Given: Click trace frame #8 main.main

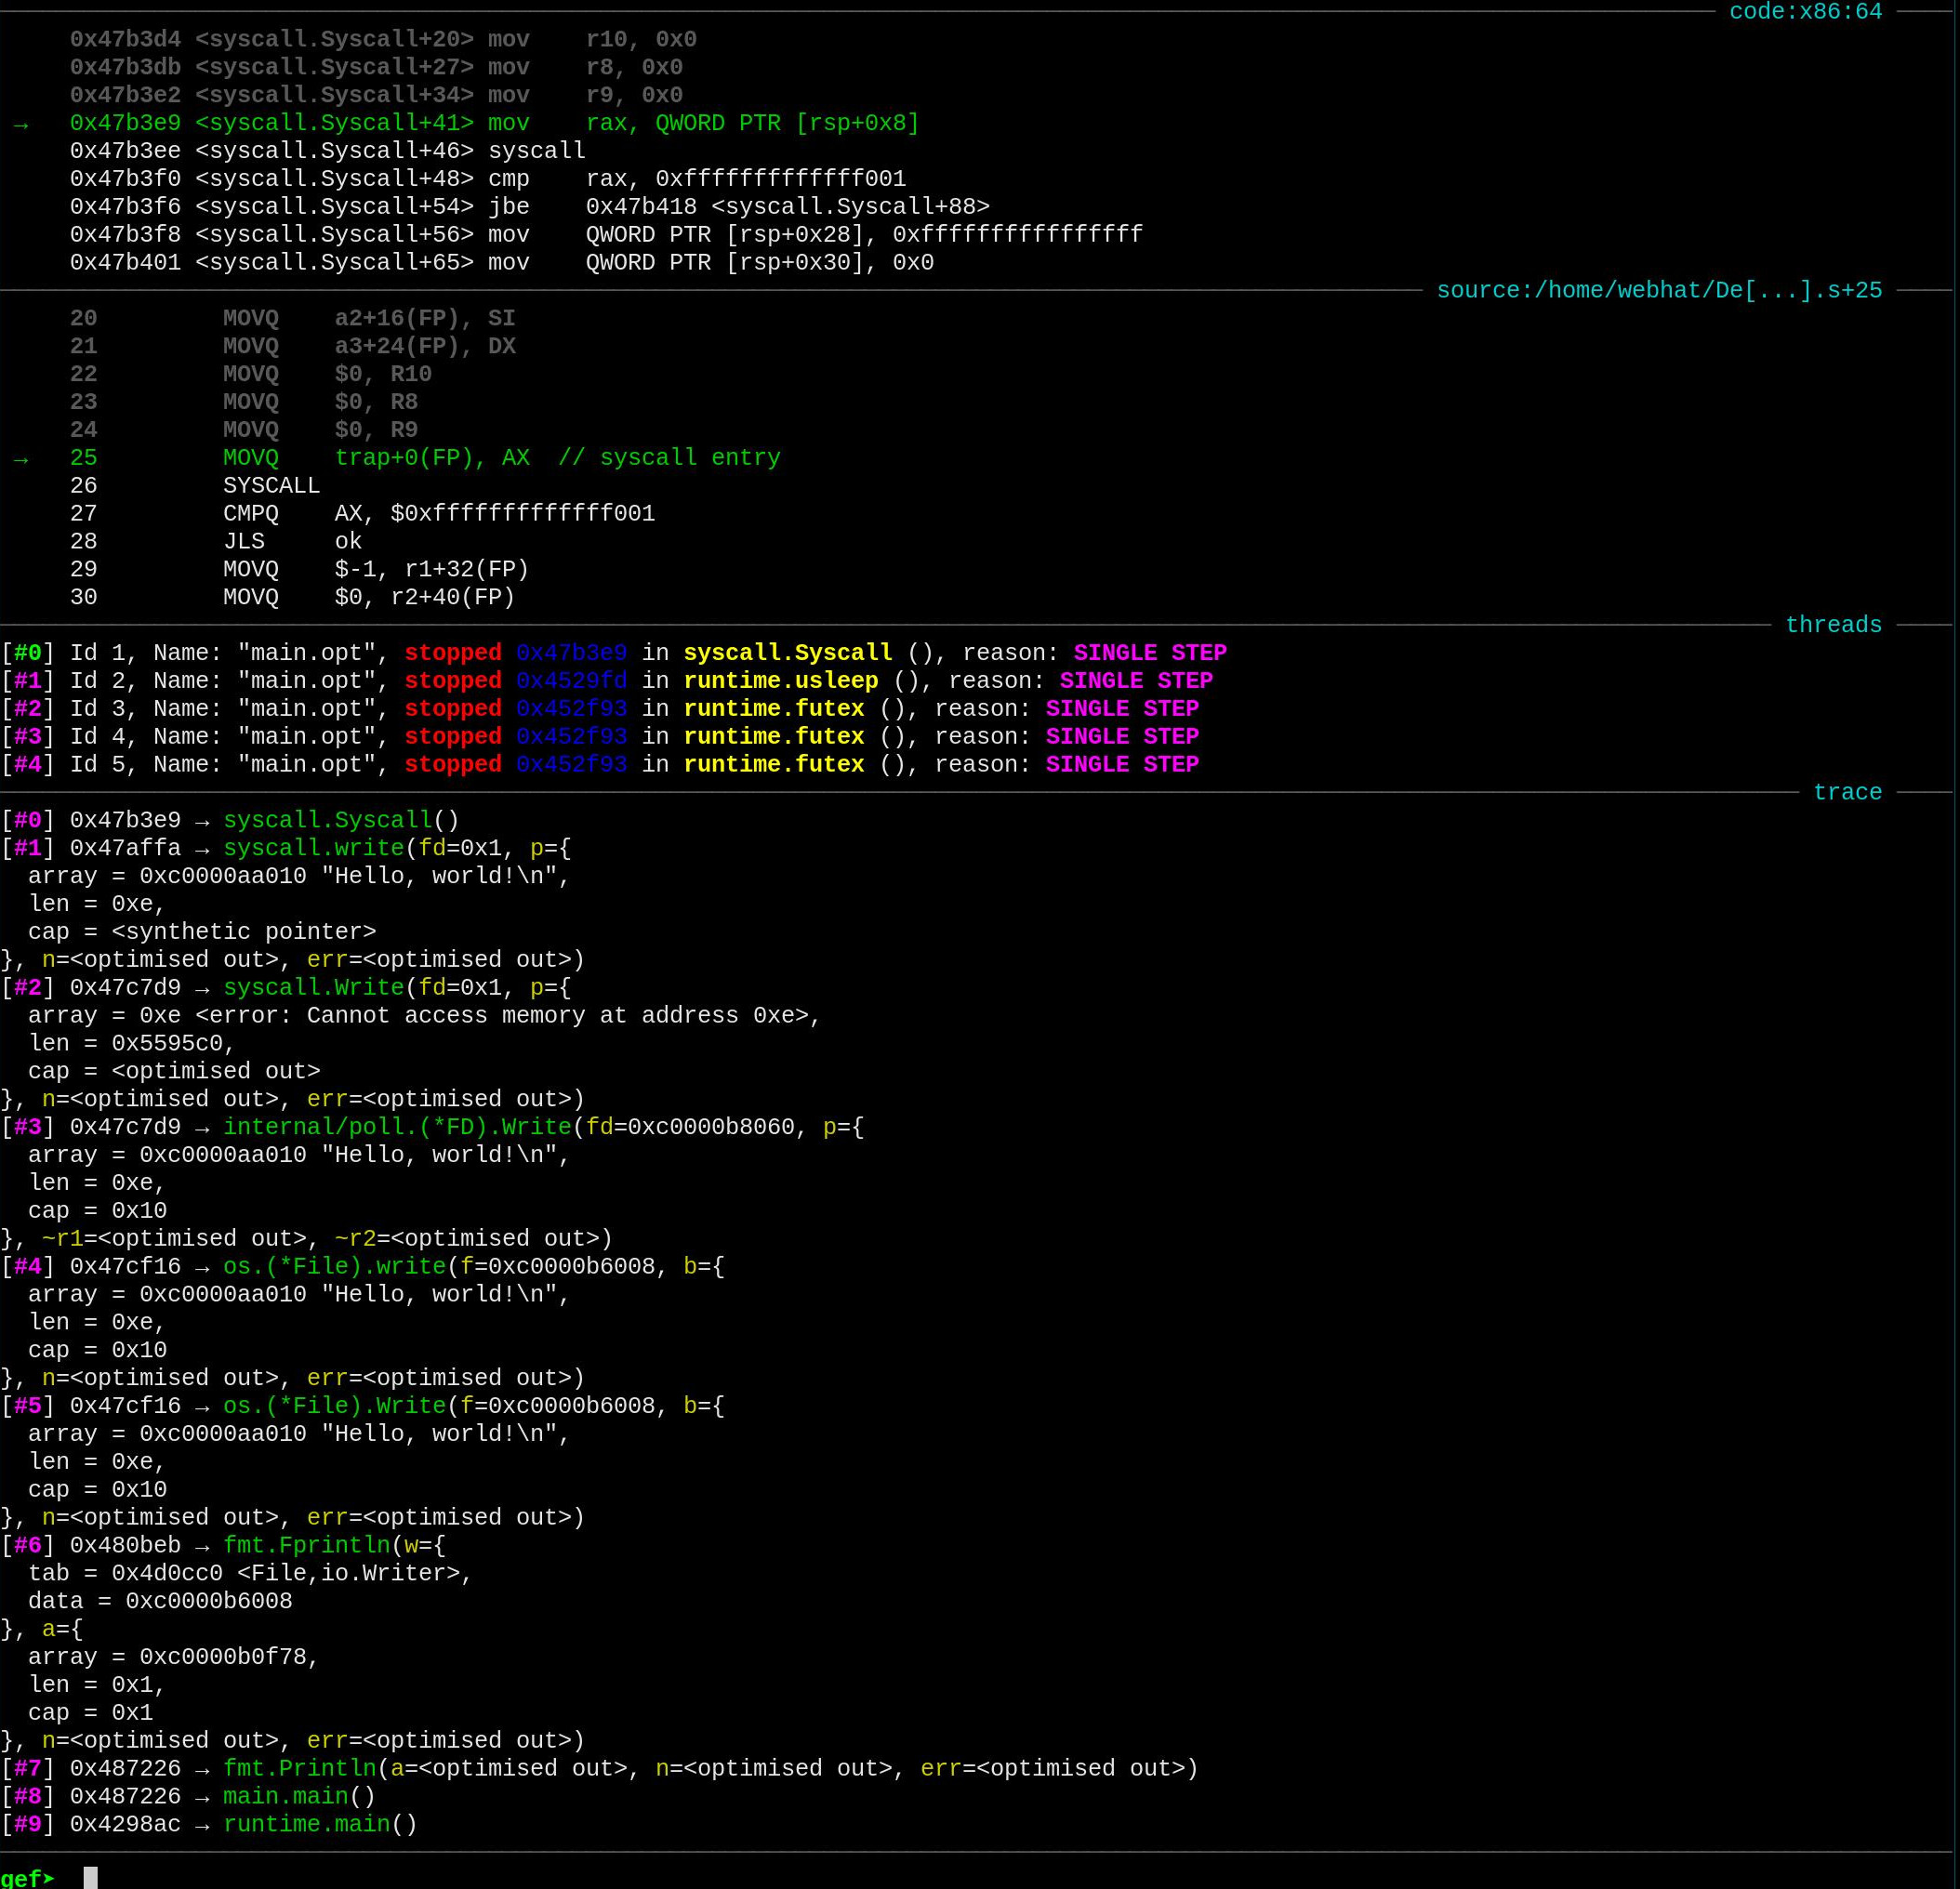Looking at the screenshot, I should click(285, 1796).
